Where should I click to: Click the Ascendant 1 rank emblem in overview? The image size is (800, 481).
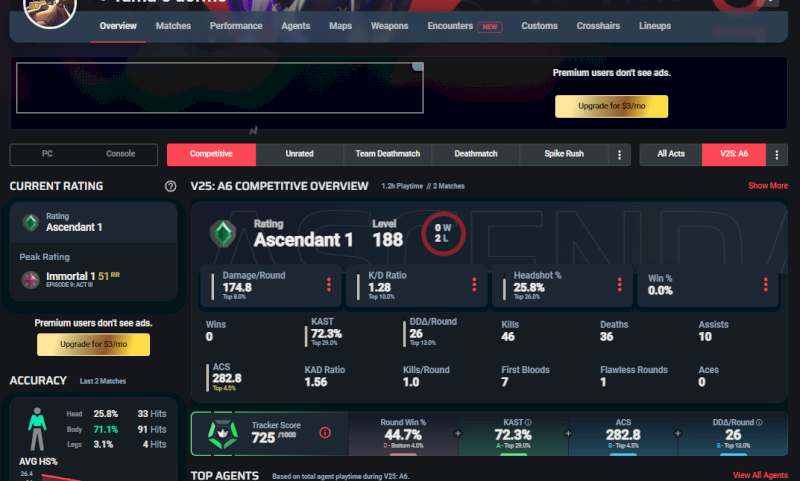point(223,234)
